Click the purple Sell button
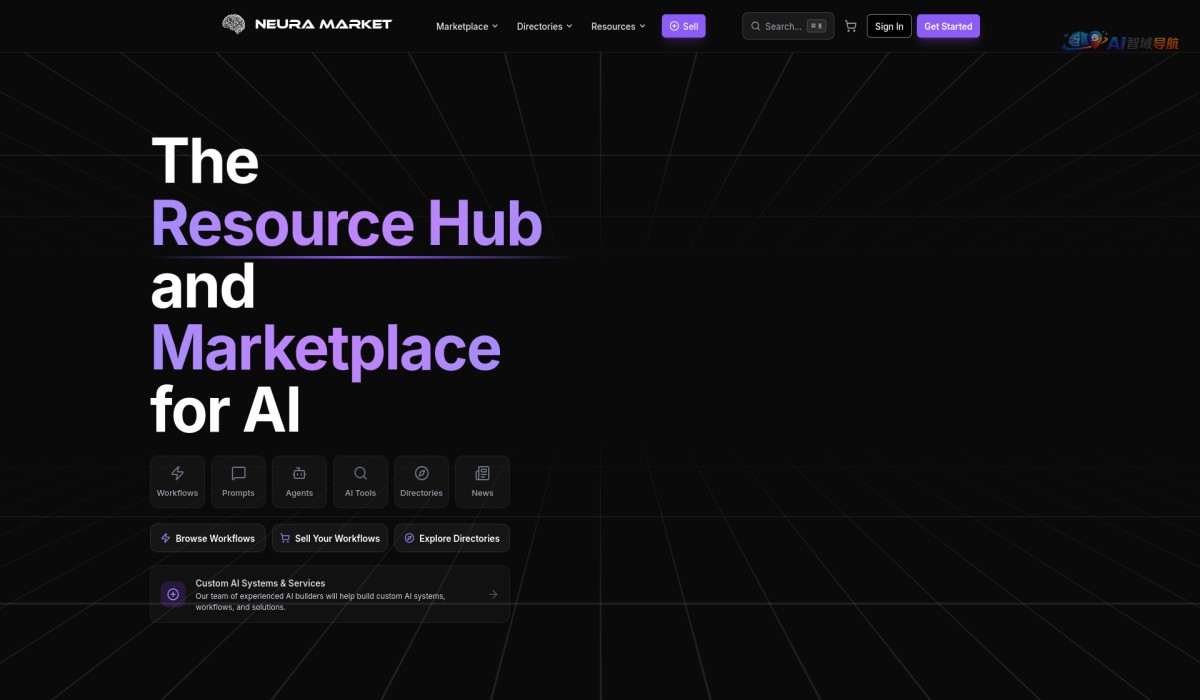The height and width of the screenshot is (700, 1200). (x=684, y=26)
